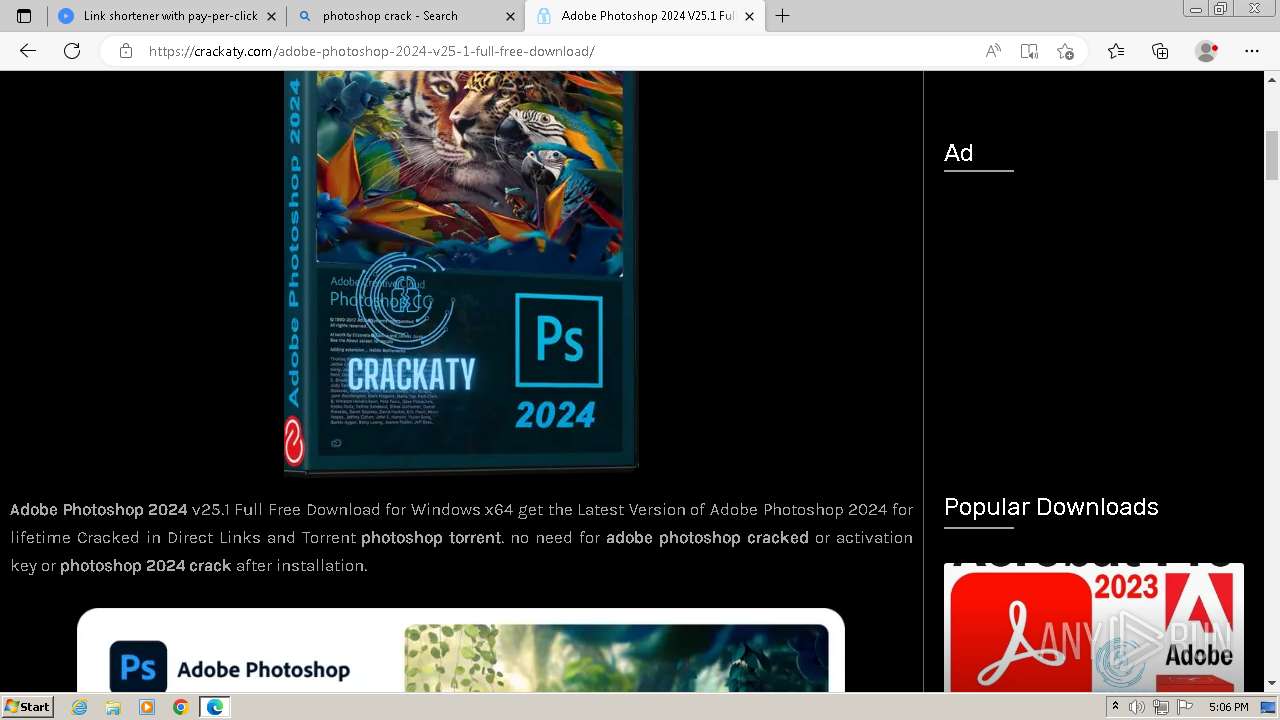Click scrollbar down arrow
1280x720 pixels.
tap(1272, 683)
